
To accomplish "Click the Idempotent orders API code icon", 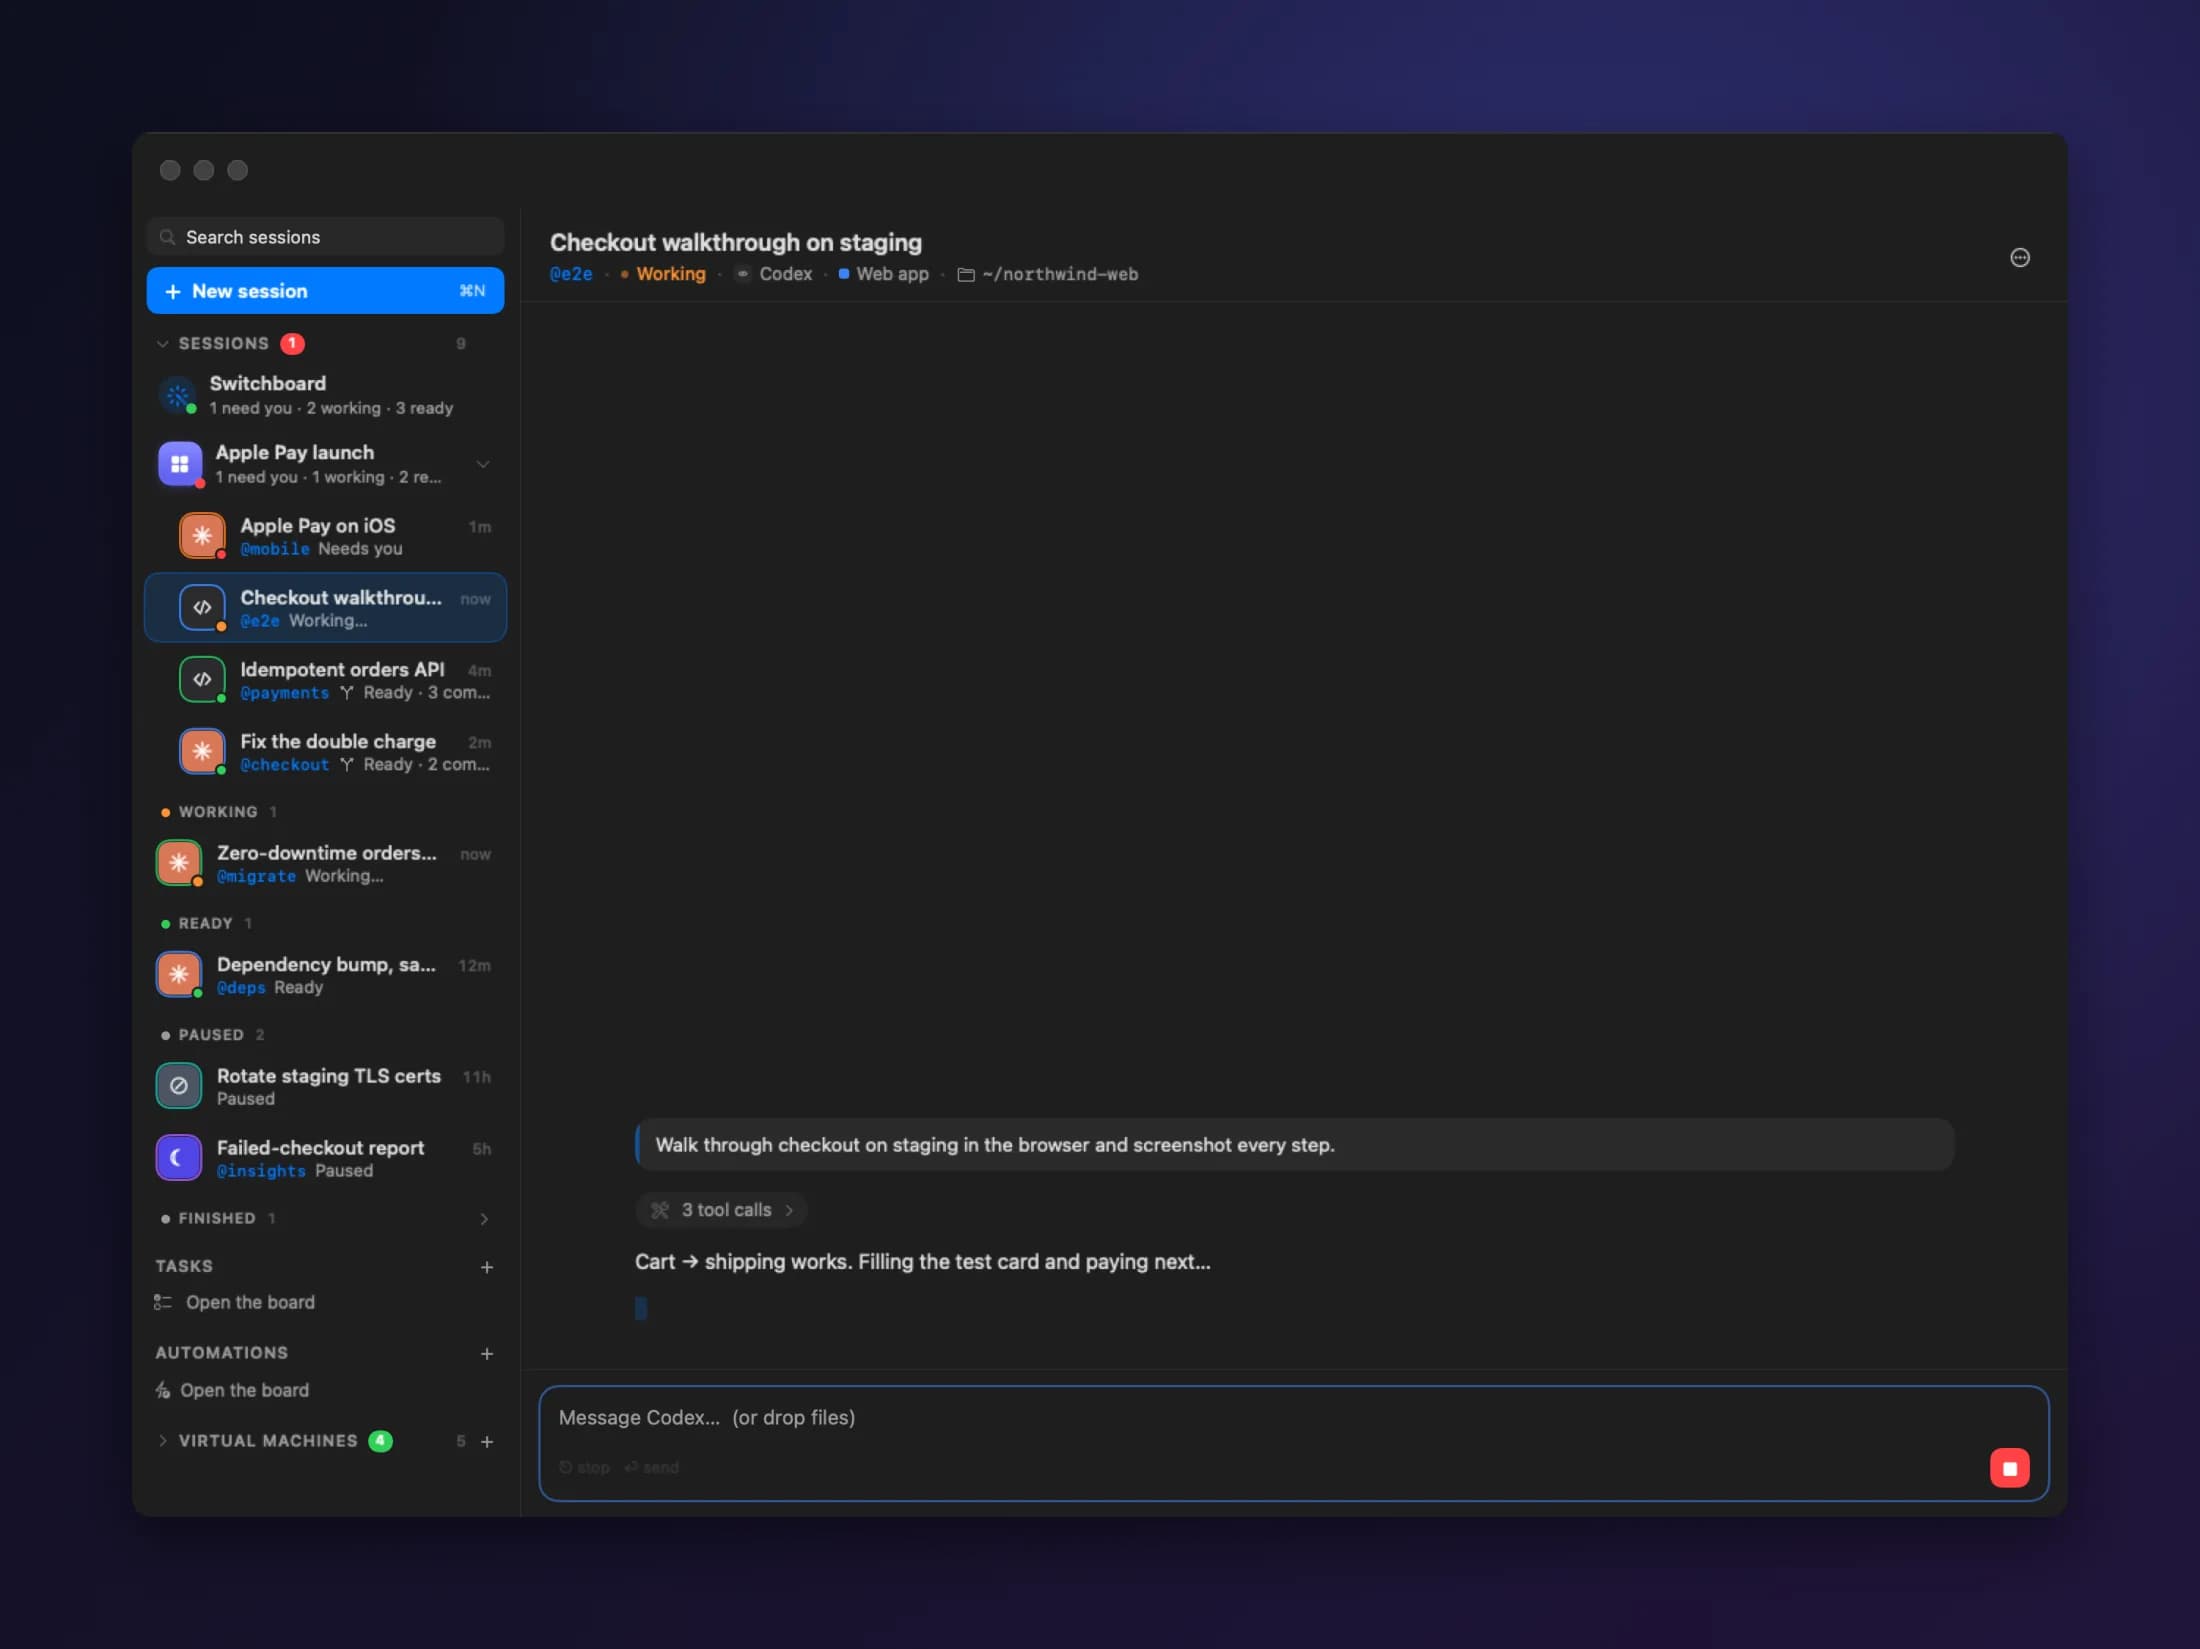I will (x=202, y=680).
